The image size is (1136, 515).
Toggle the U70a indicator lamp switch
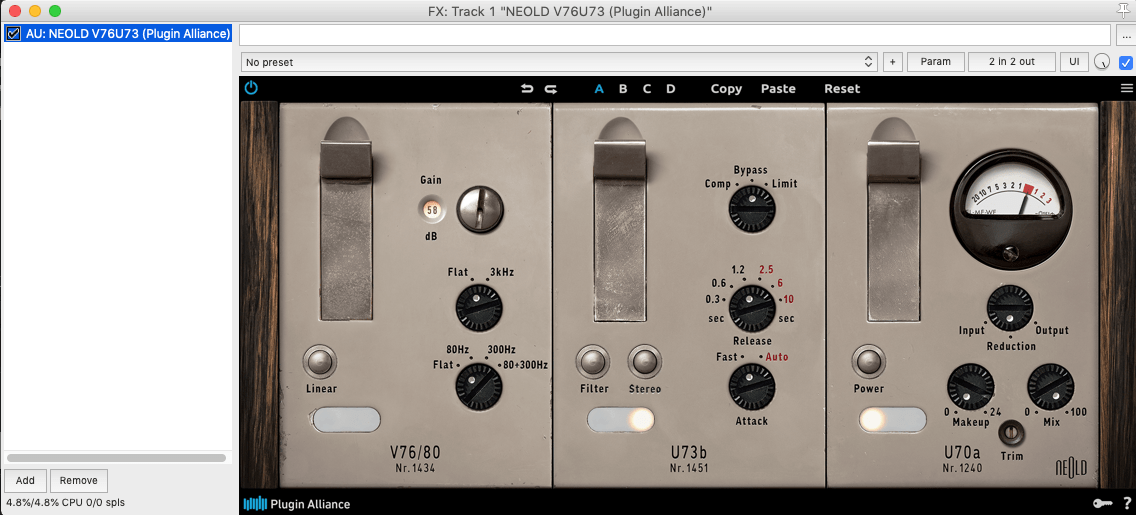pyautogui.click(x=893, y=419)
